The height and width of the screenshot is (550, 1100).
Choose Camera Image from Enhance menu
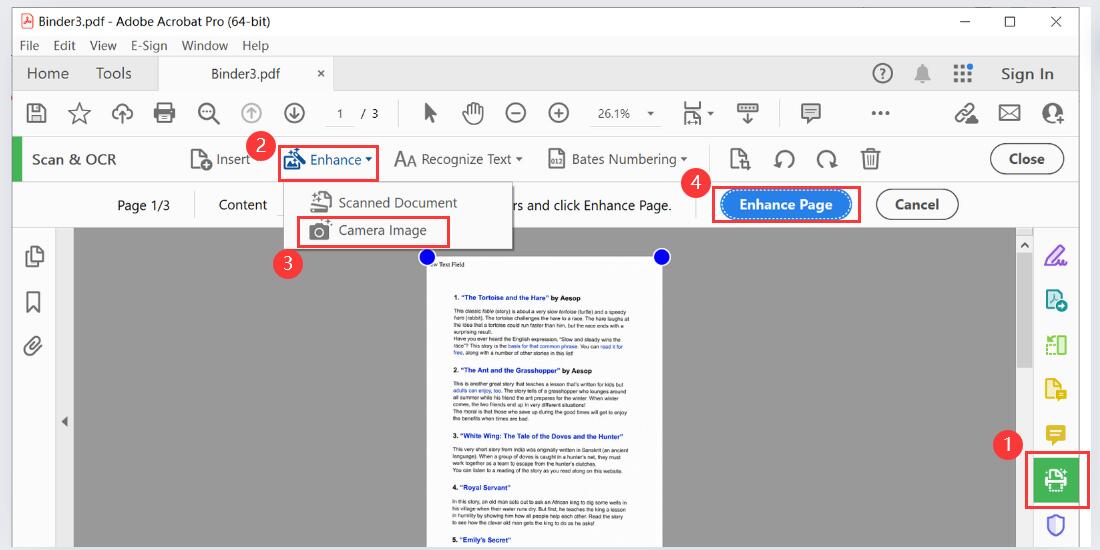pos(381,231)
